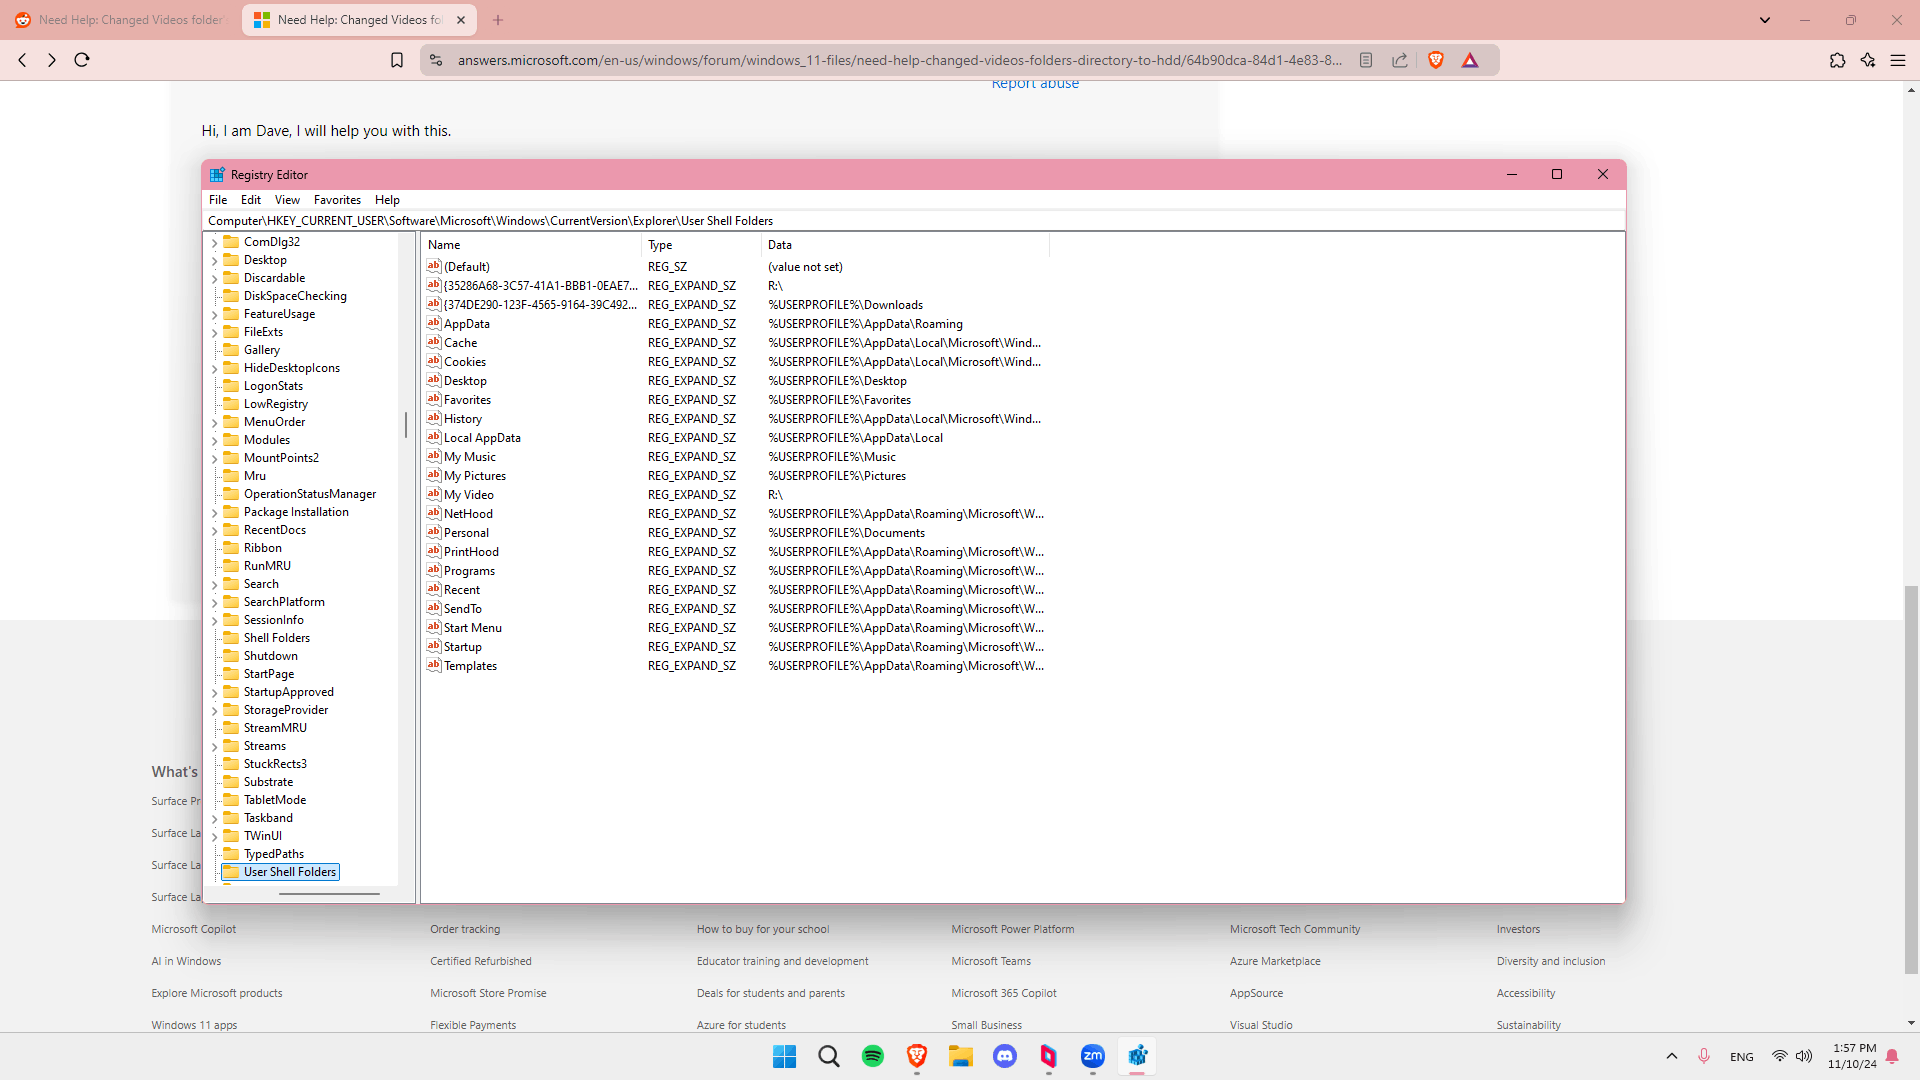Expand the Taskband registry key
Screen dimensions: 1920x1080
[x=214, y=819]
